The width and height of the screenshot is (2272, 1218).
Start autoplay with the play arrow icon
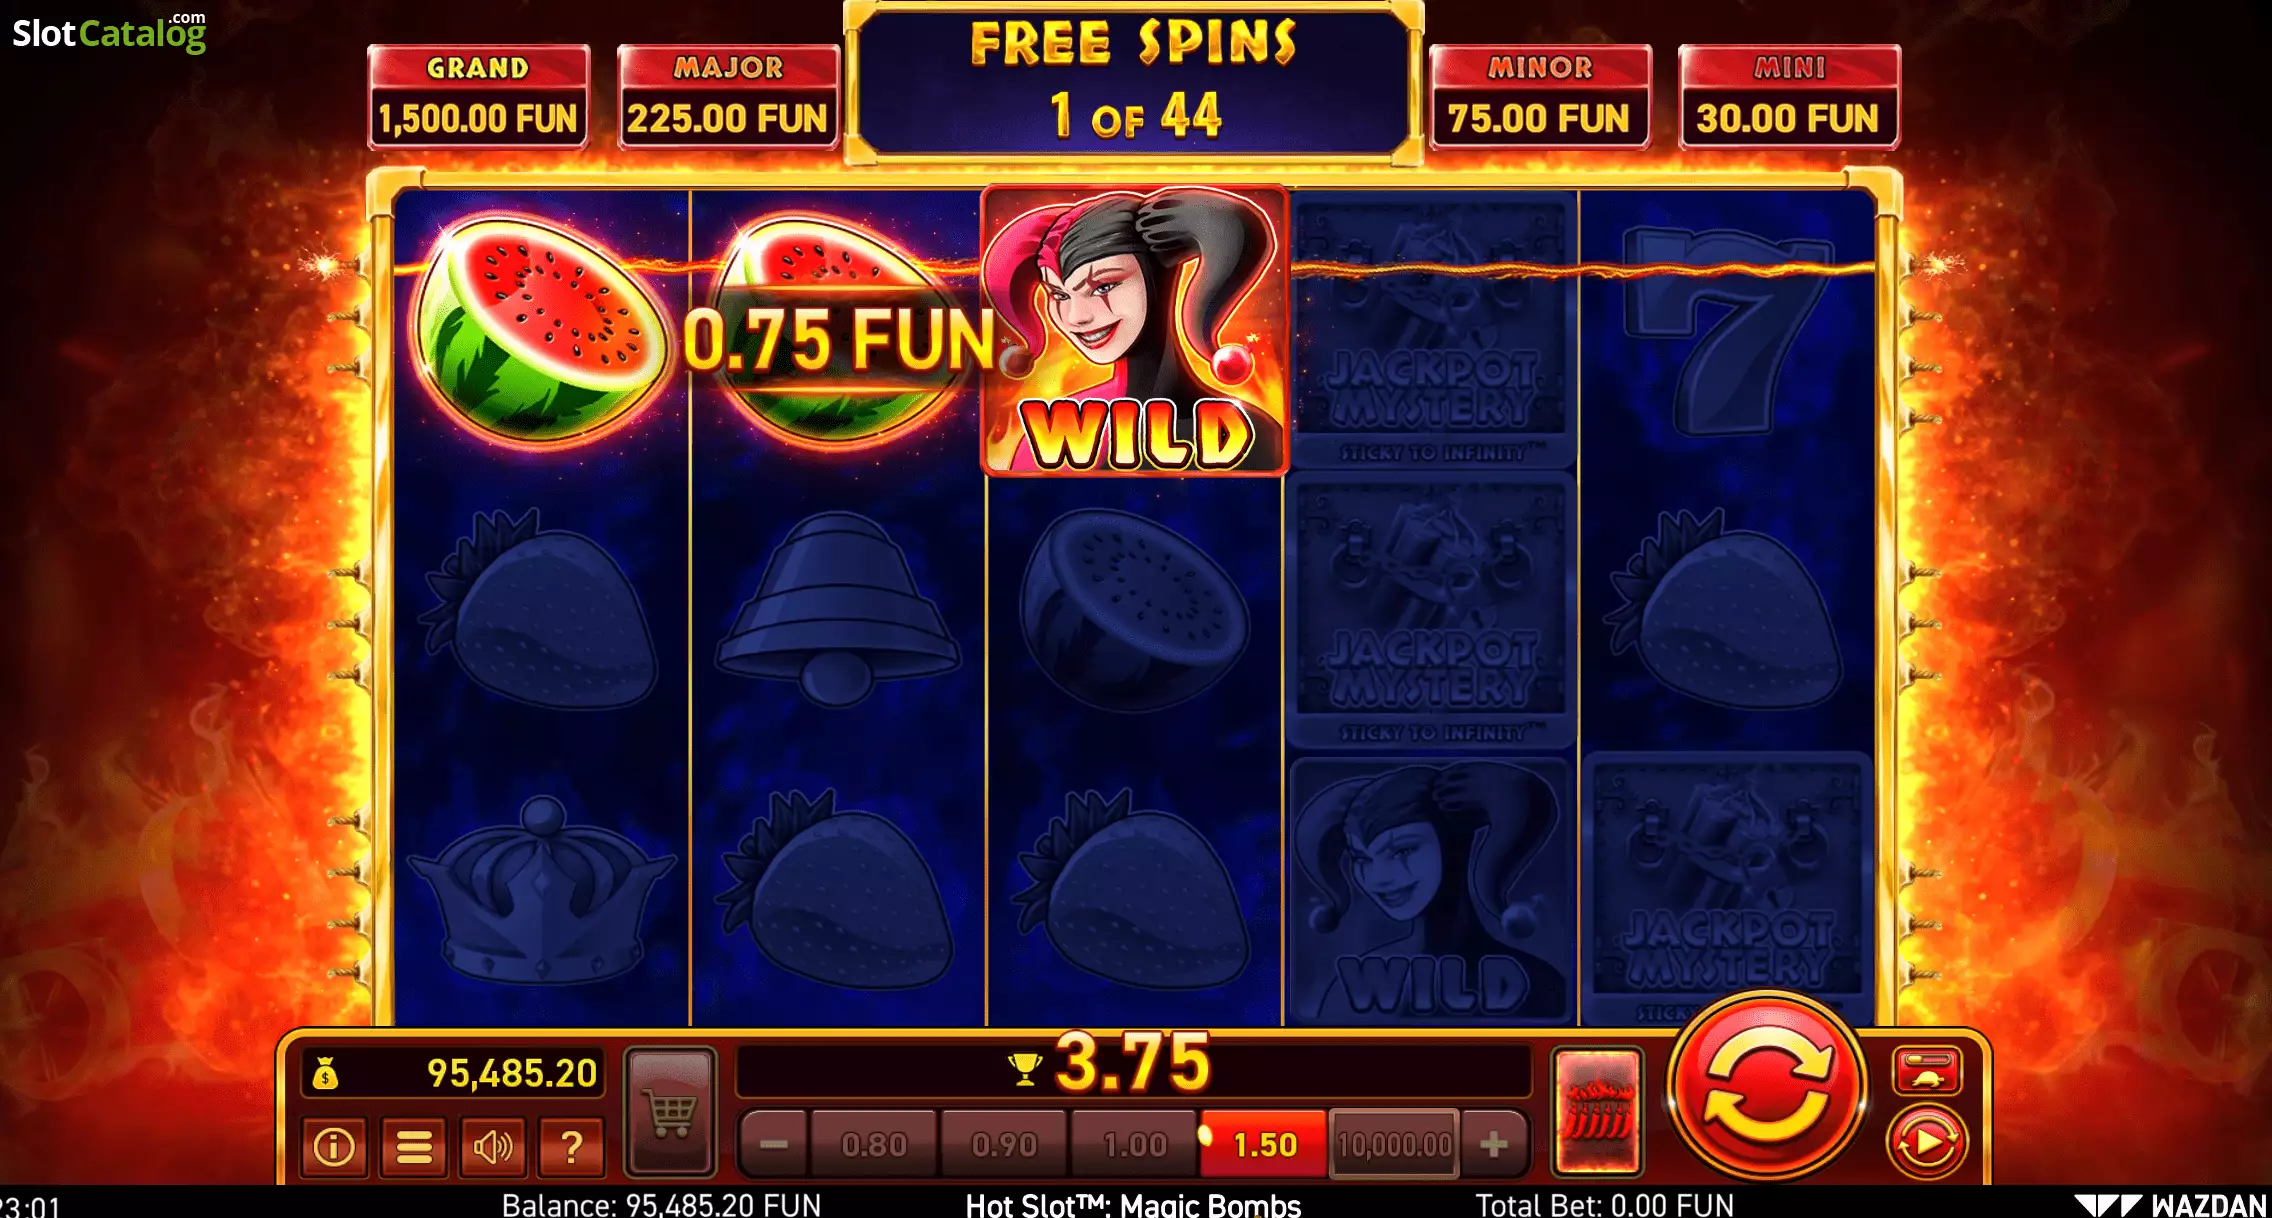(x=1927, y=1142)
